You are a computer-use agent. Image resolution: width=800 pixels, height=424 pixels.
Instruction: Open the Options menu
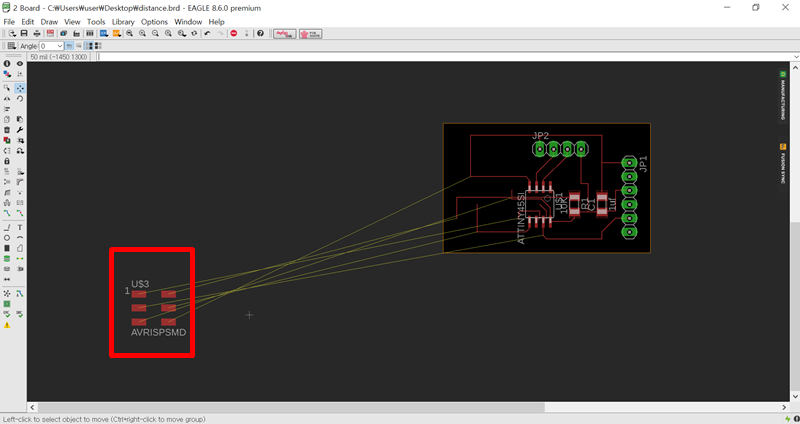pos(154,22)
